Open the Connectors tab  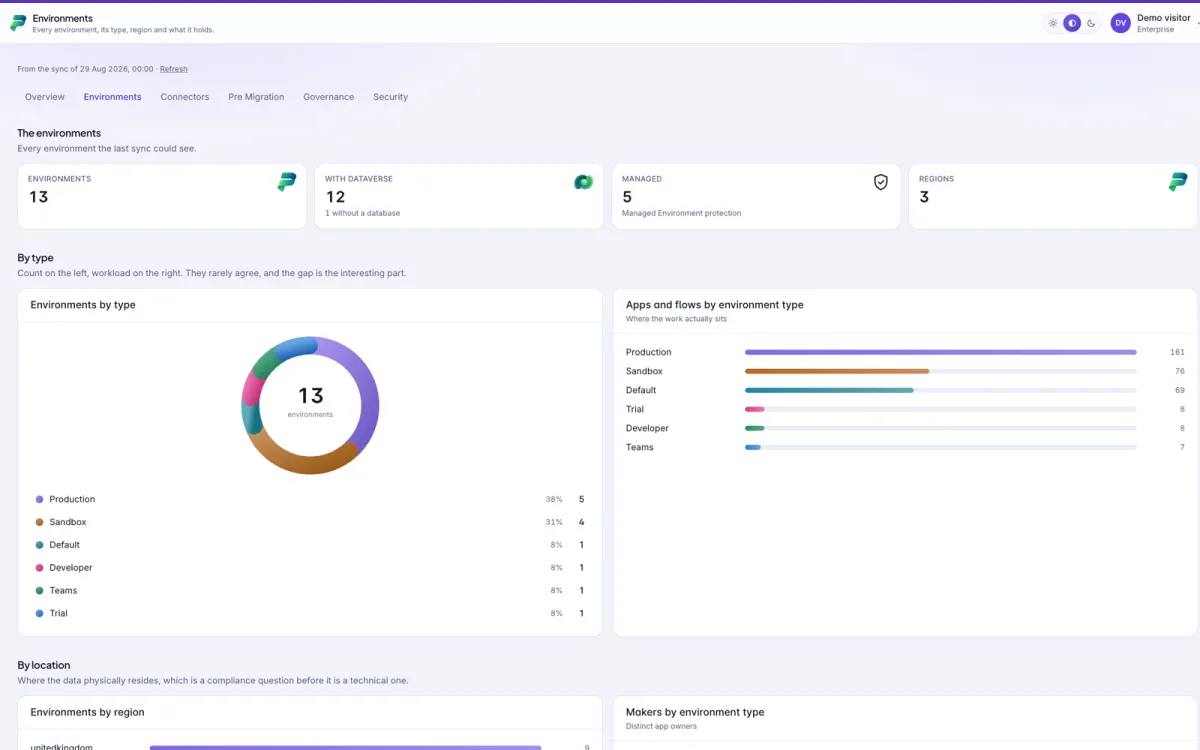coord(185,97)
